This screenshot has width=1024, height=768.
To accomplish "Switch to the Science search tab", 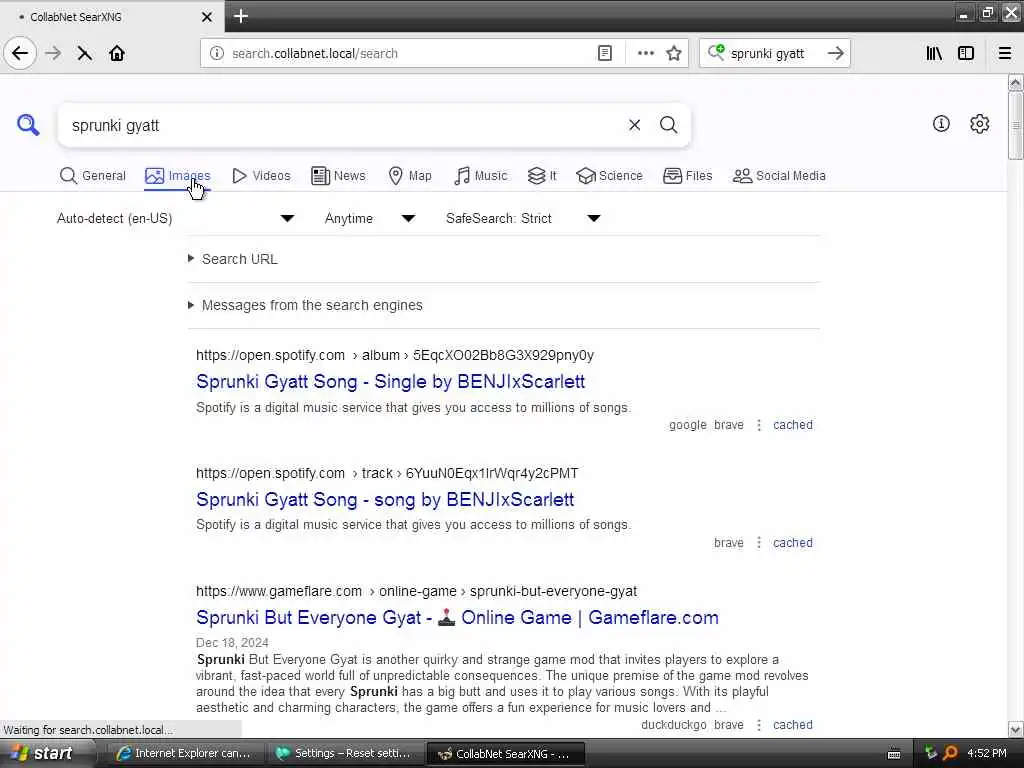I will point(609,176).
